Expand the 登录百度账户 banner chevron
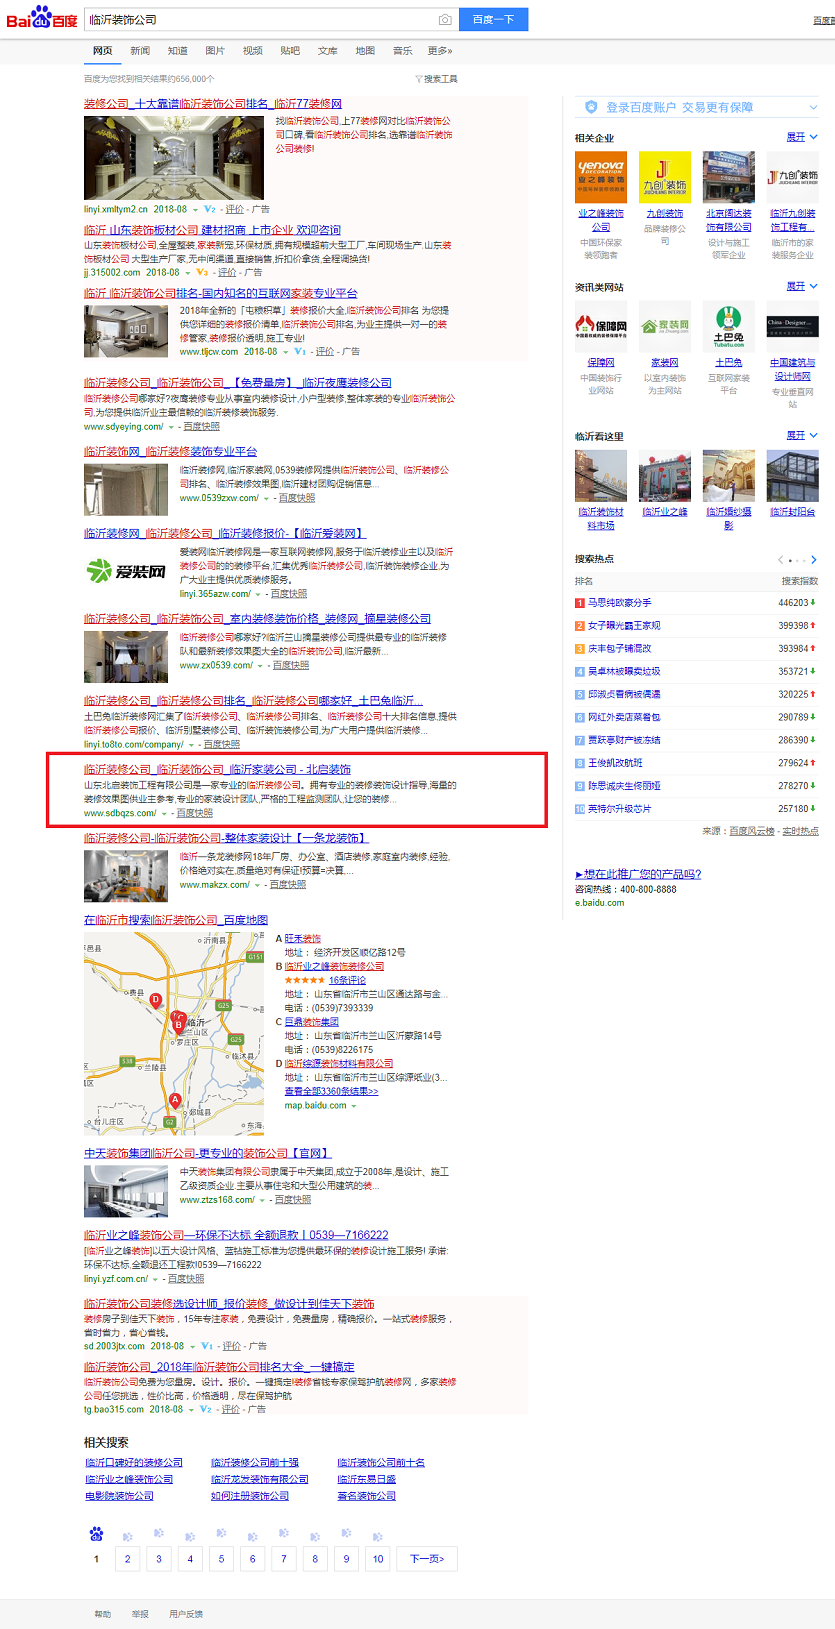The width and height of the screenshot is (835, 1629). 813,107
